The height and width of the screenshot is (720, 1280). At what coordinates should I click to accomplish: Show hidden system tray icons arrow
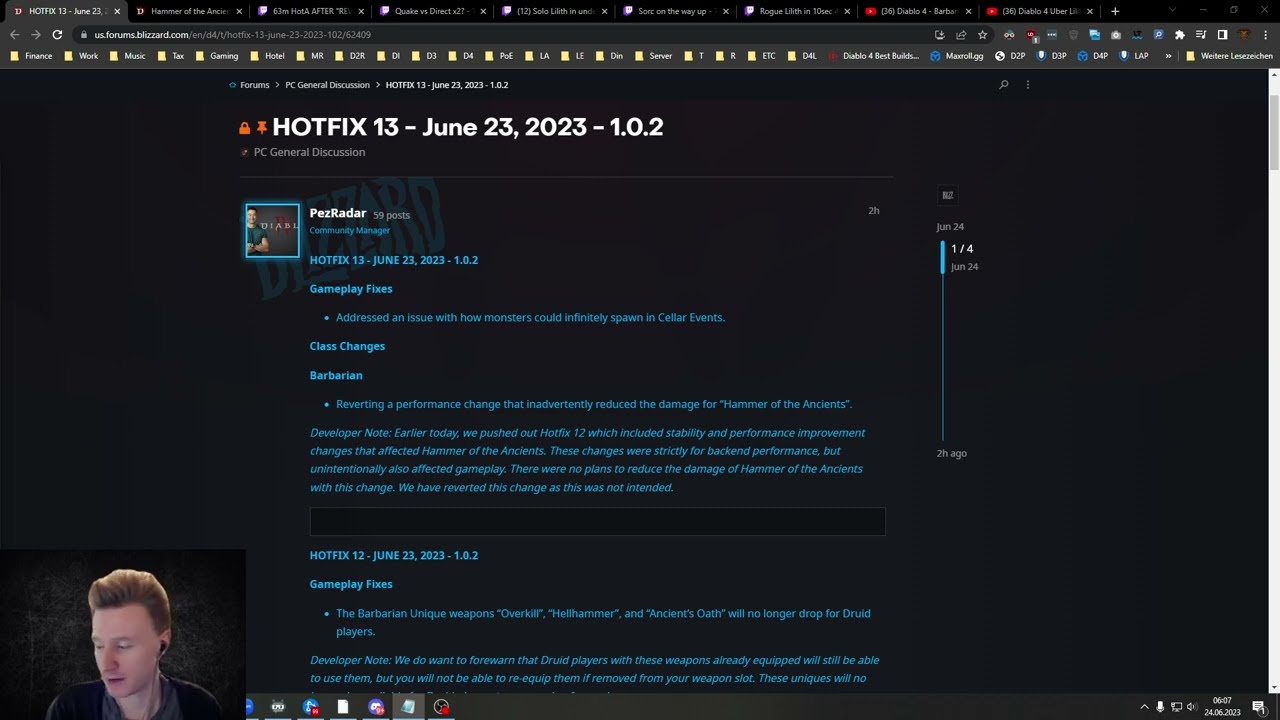pos(1145,707)
